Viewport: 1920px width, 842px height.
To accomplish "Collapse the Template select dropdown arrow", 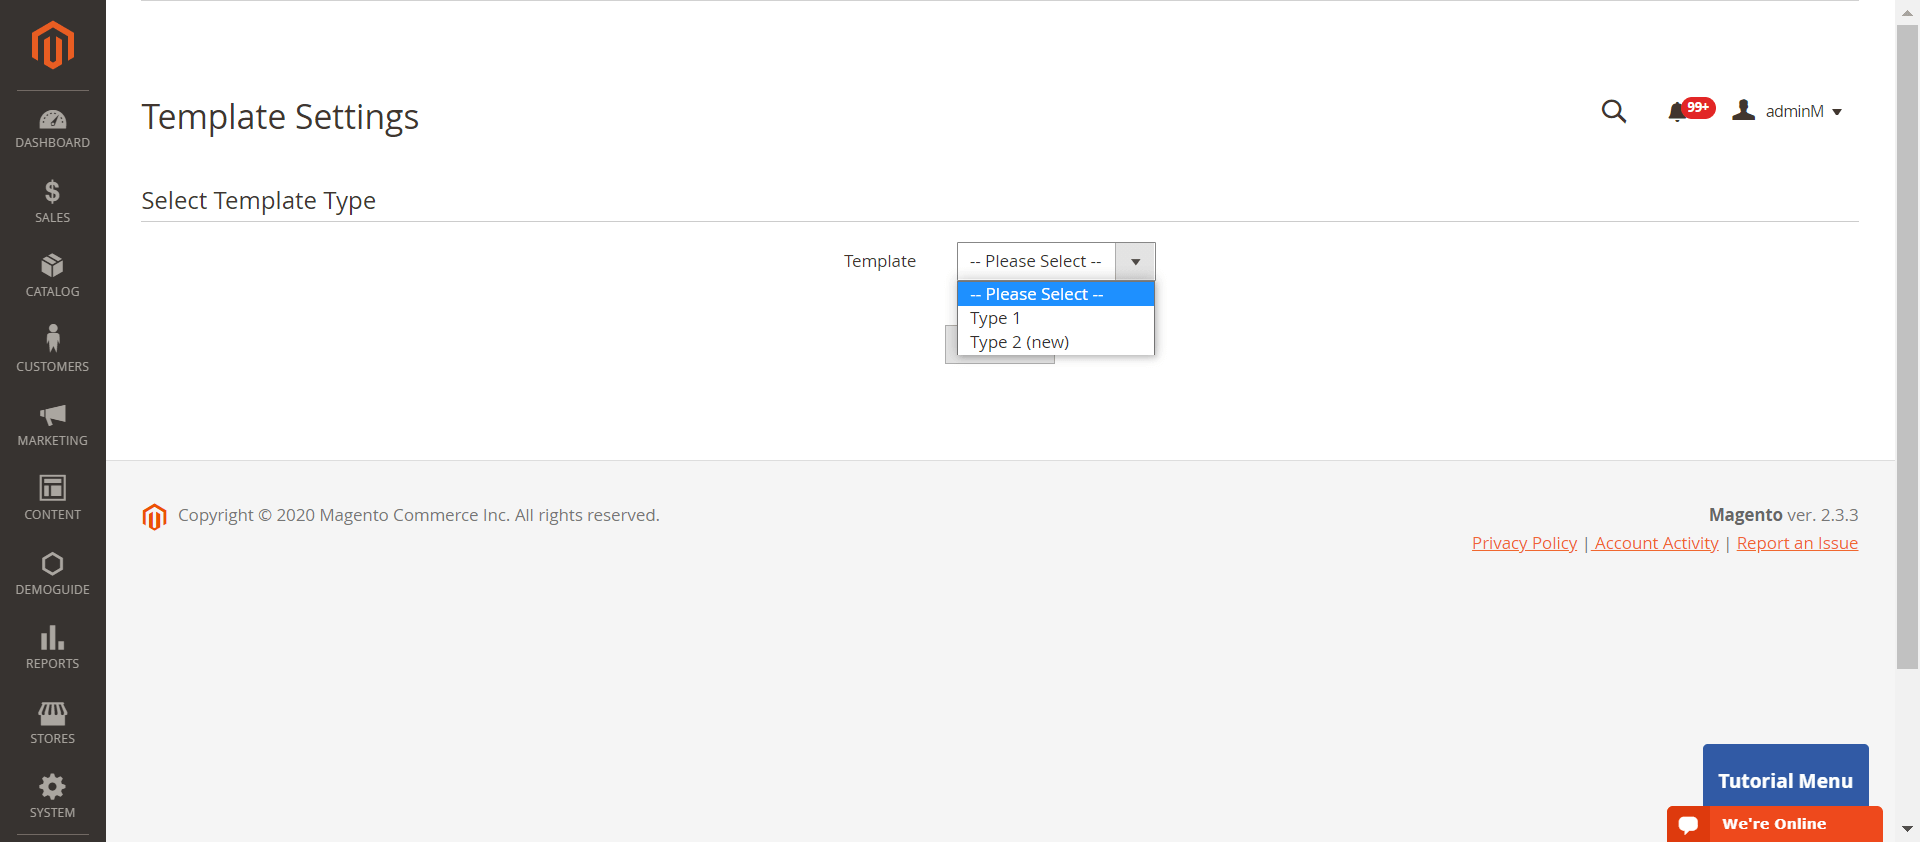I will pyautogui.click(x=1135, y=262).
